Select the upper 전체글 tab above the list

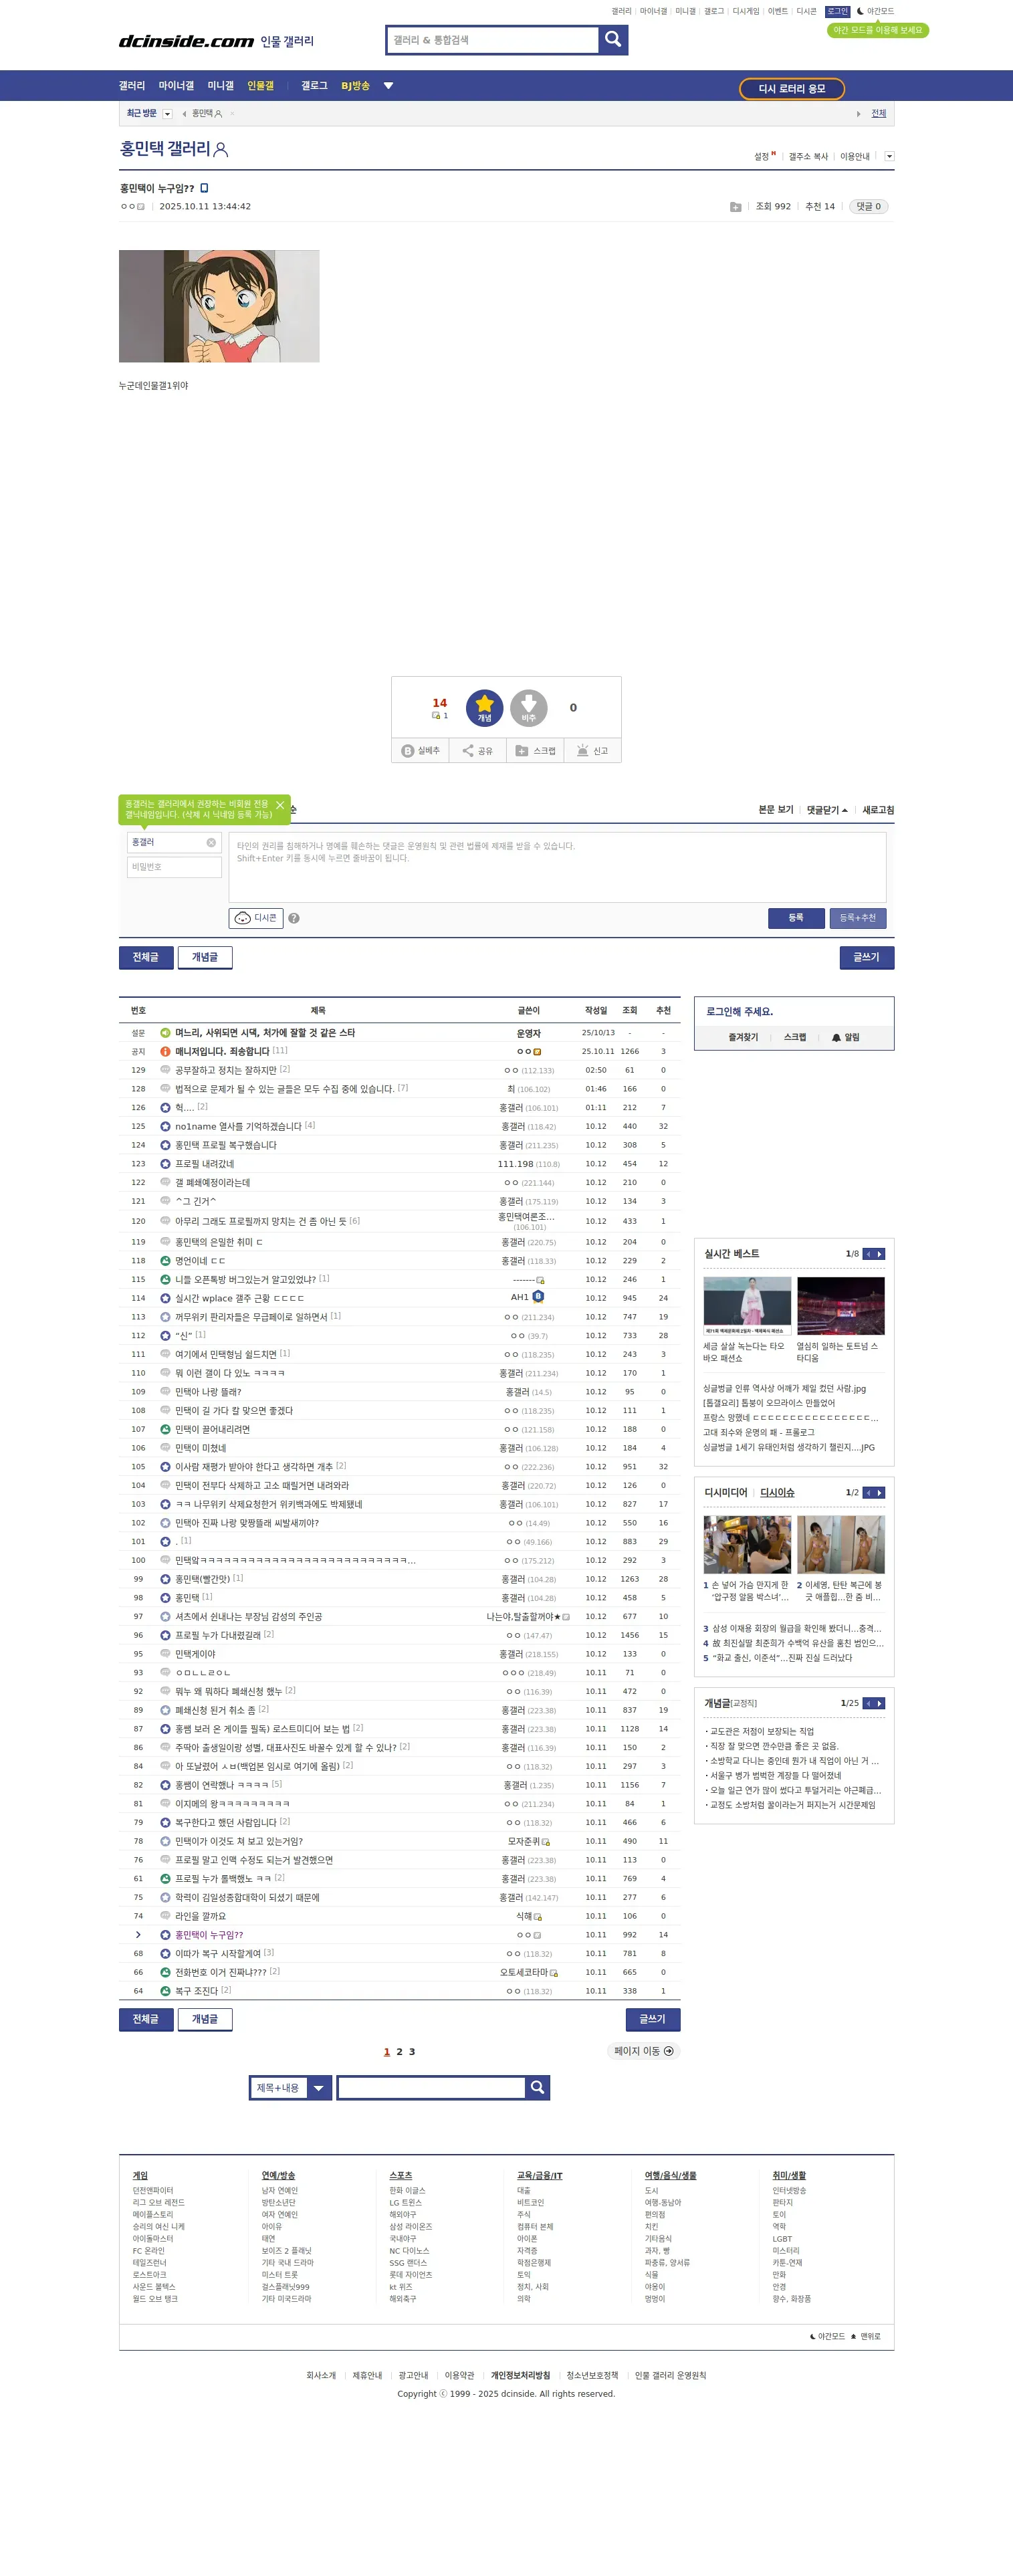(146, 958)
